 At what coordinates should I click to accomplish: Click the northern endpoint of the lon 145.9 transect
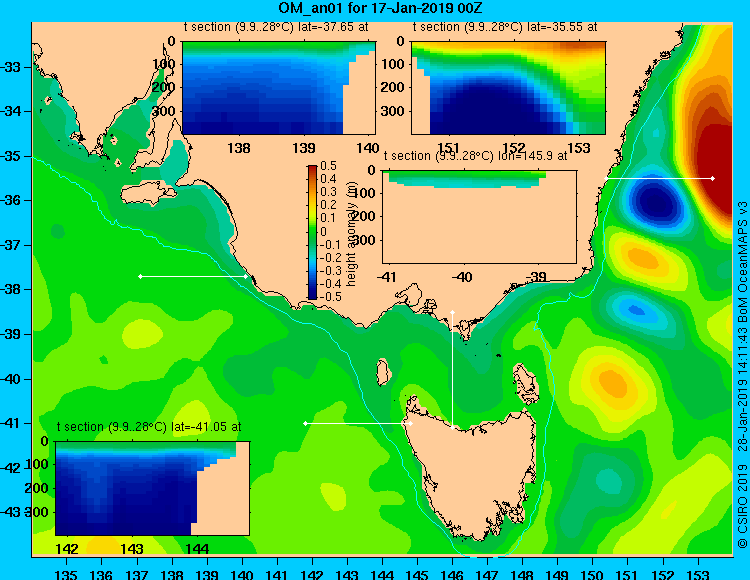point(452,312)
